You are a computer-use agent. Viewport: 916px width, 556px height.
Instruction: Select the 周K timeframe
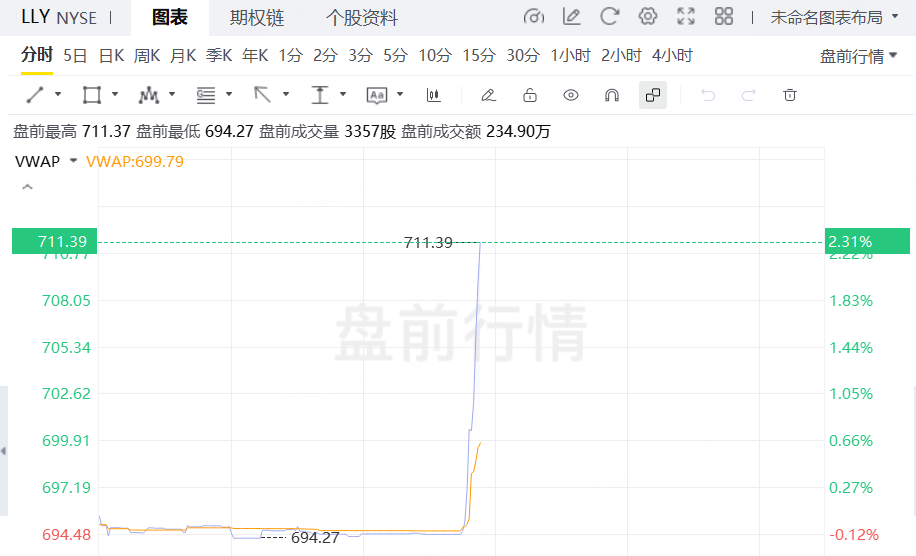pyautogui.click(x=147, y=55)
